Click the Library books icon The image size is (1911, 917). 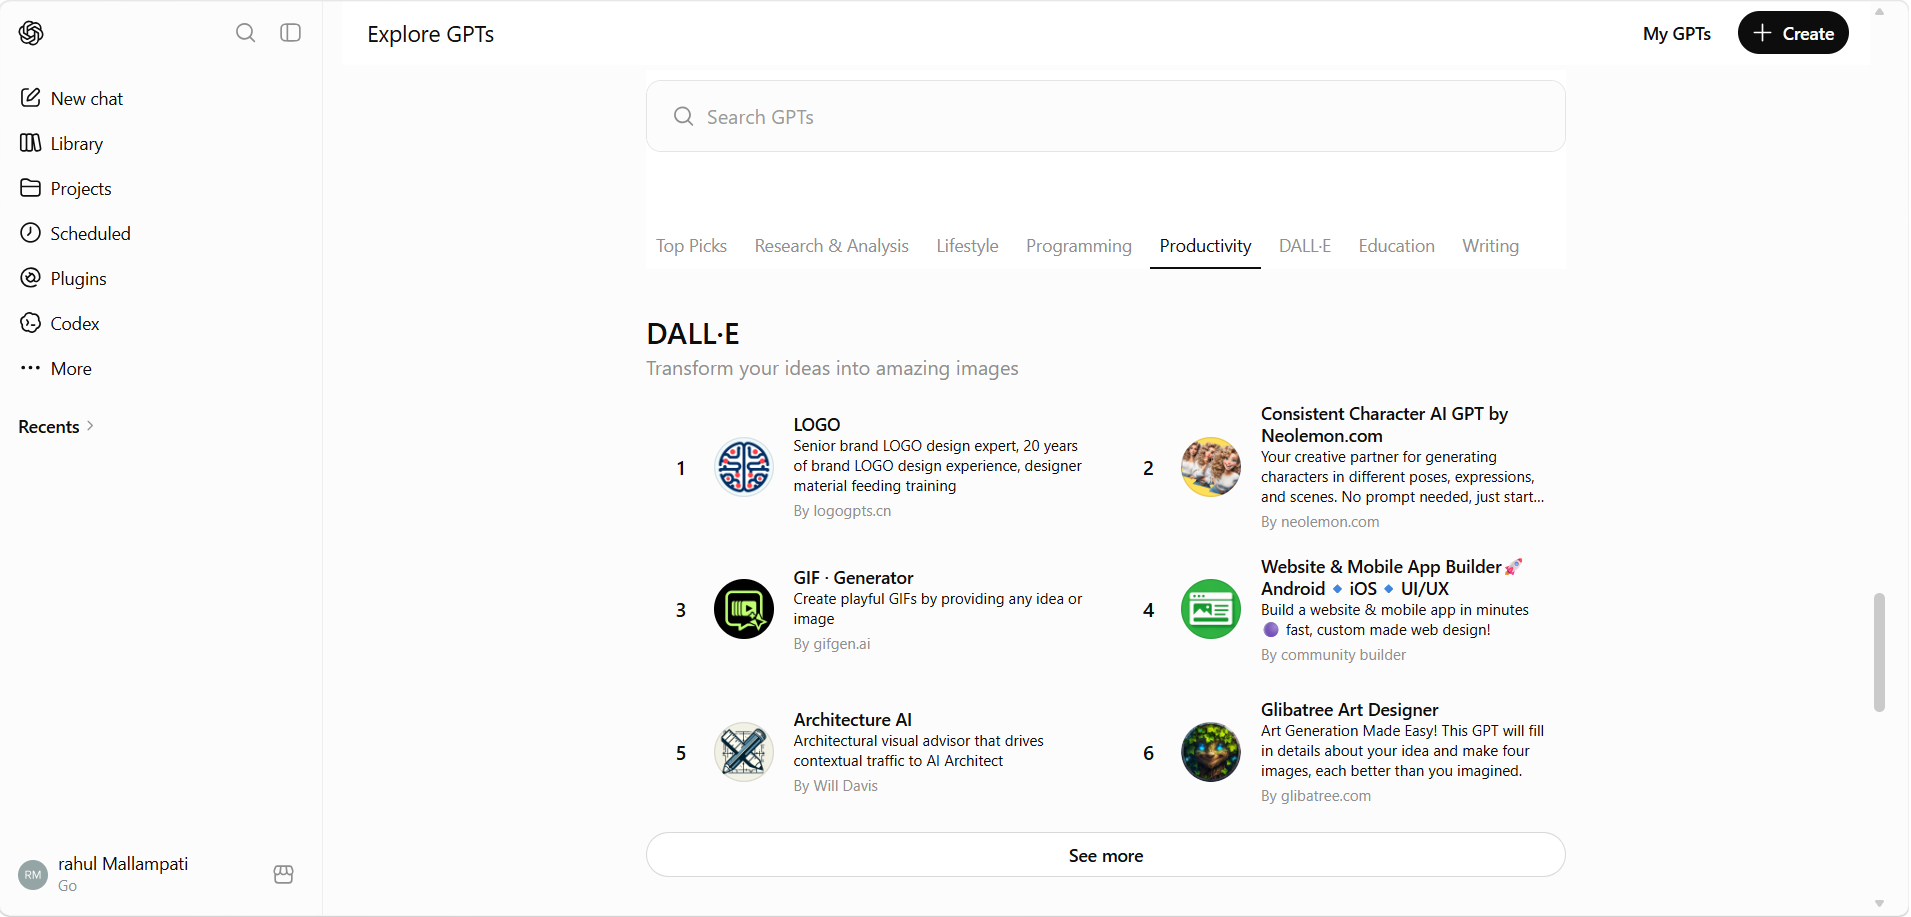tap(31, 143)
